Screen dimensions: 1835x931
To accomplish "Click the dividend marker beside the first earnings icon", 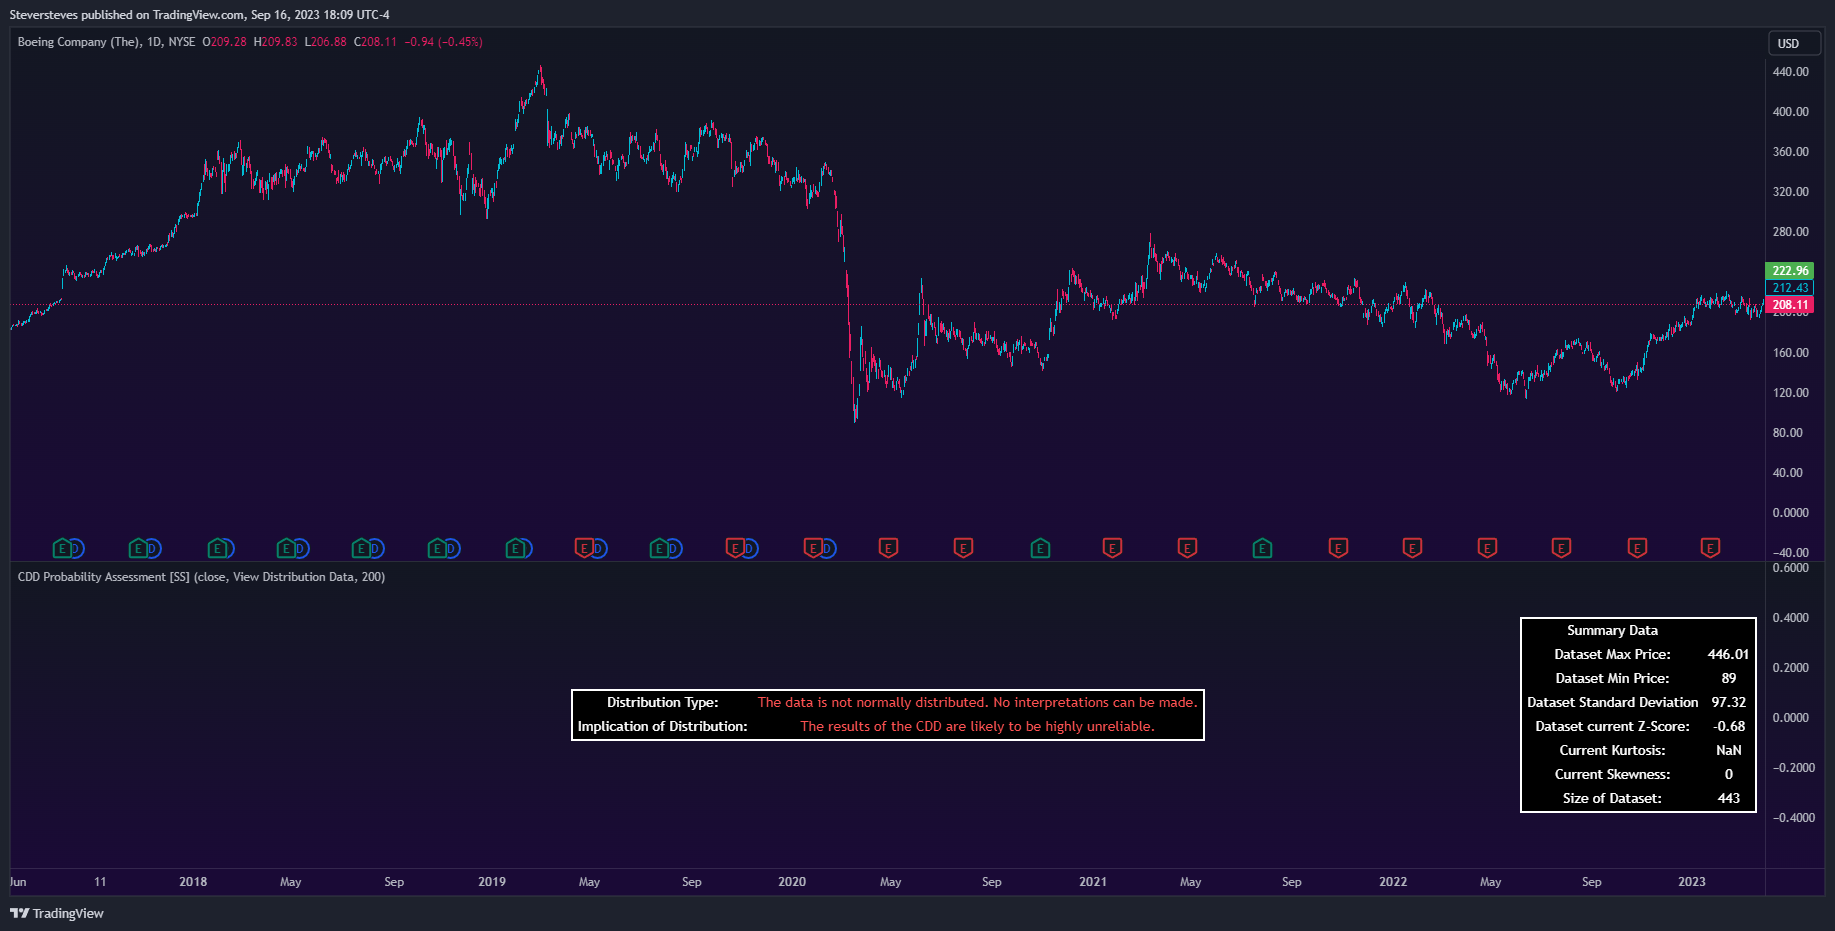I will tap(77, 548).
